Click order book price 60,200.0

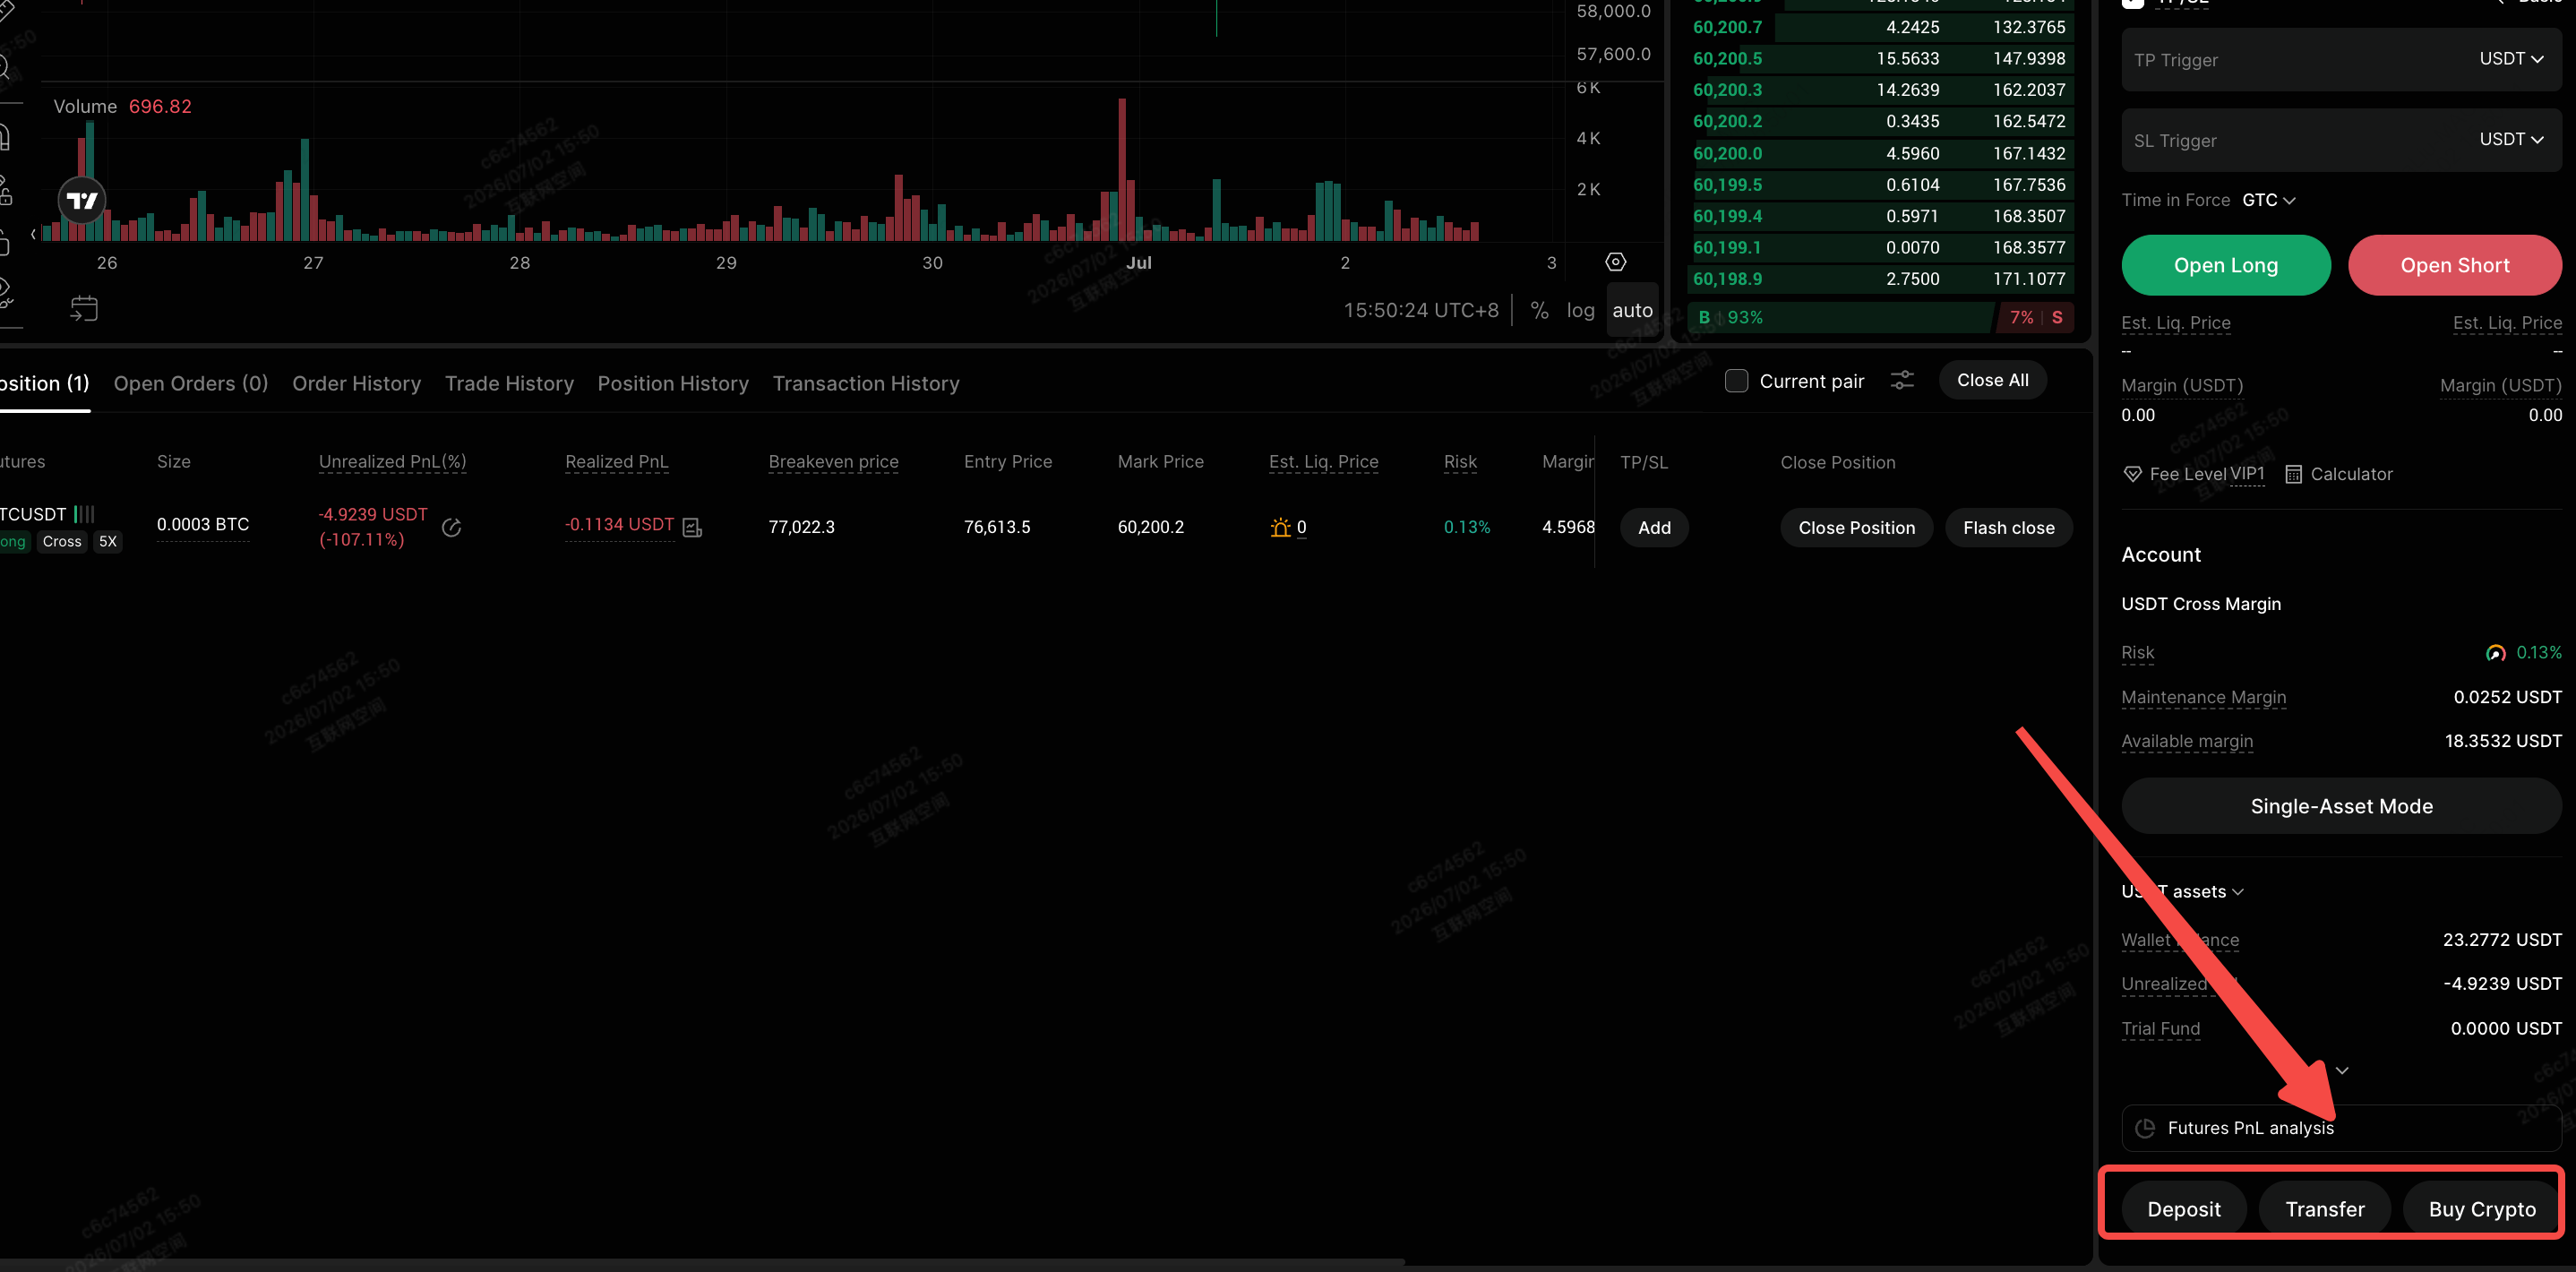click(x=1727, y=153)
